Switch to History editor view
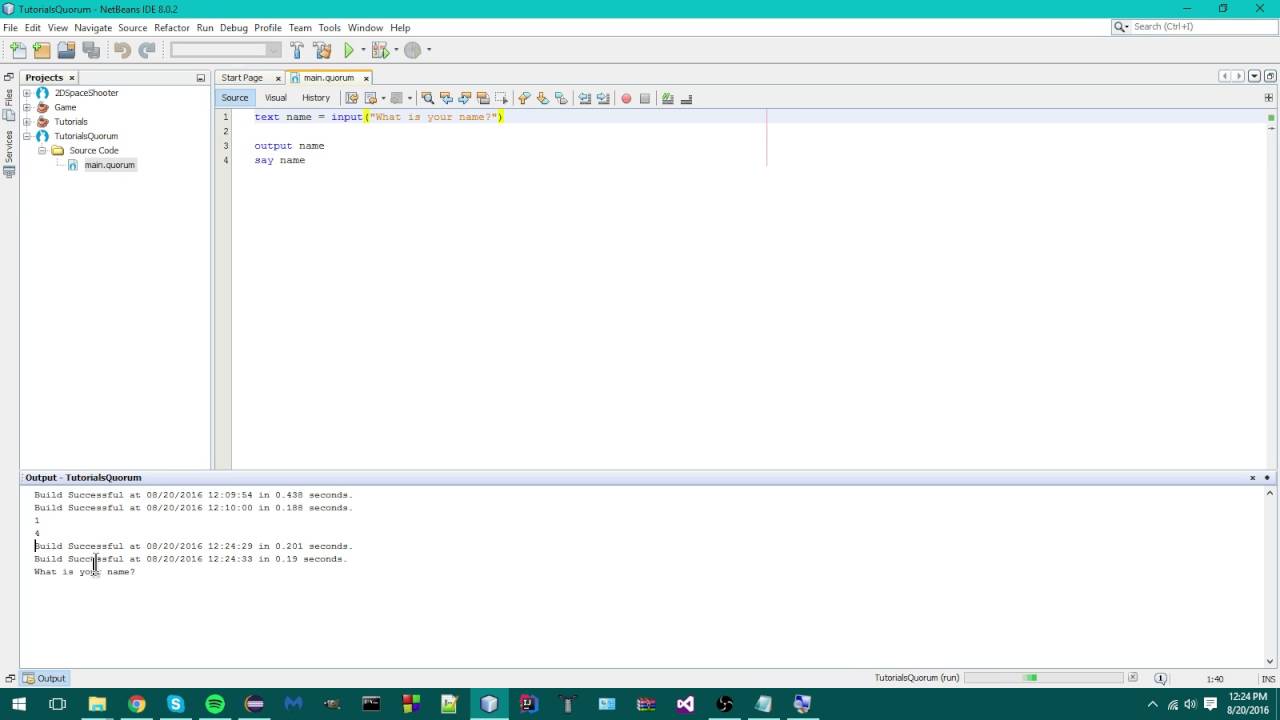Screen dimensions: 1280x720 [316, 98]
